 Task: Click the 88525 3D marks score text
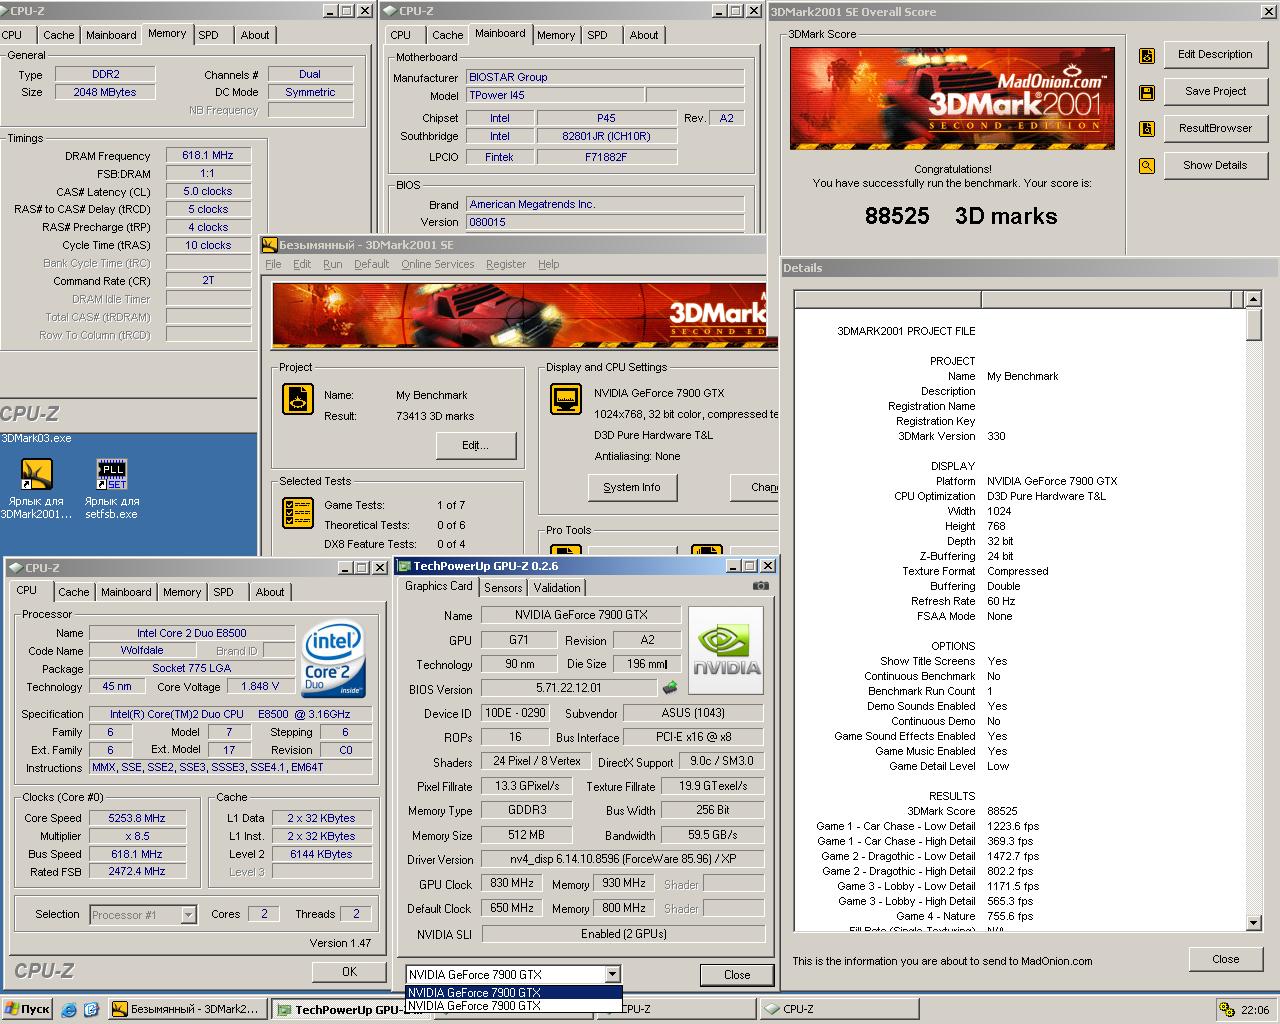point(960,216)
